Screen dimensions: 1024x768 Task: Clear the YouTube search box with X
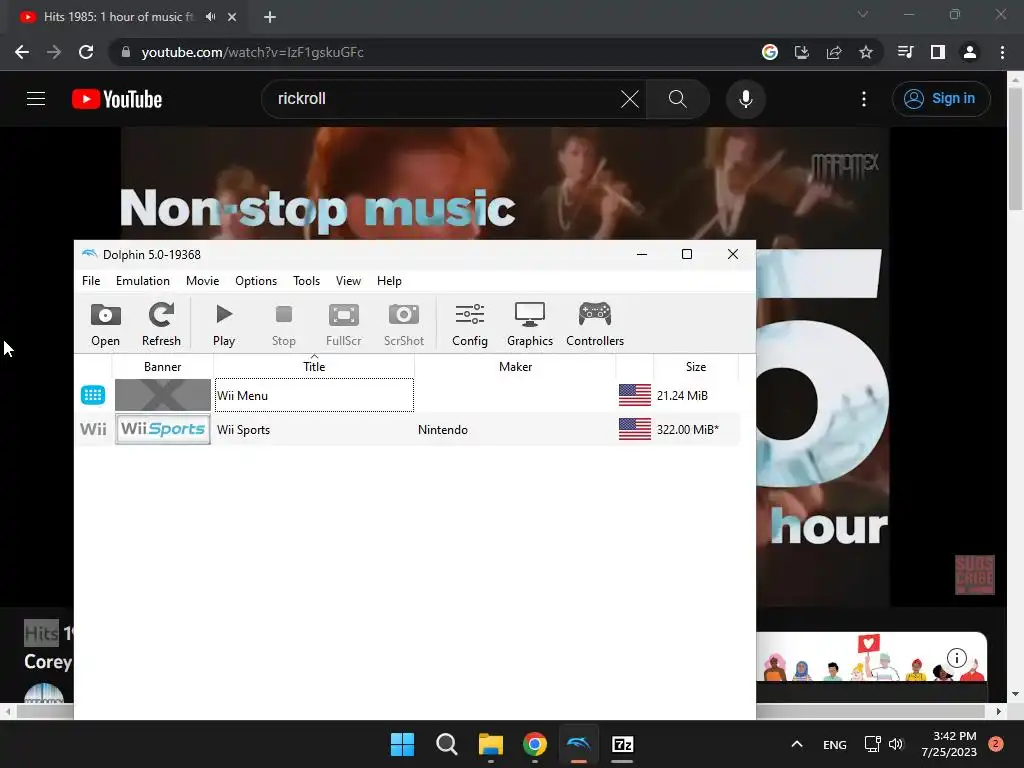(630, 99)
